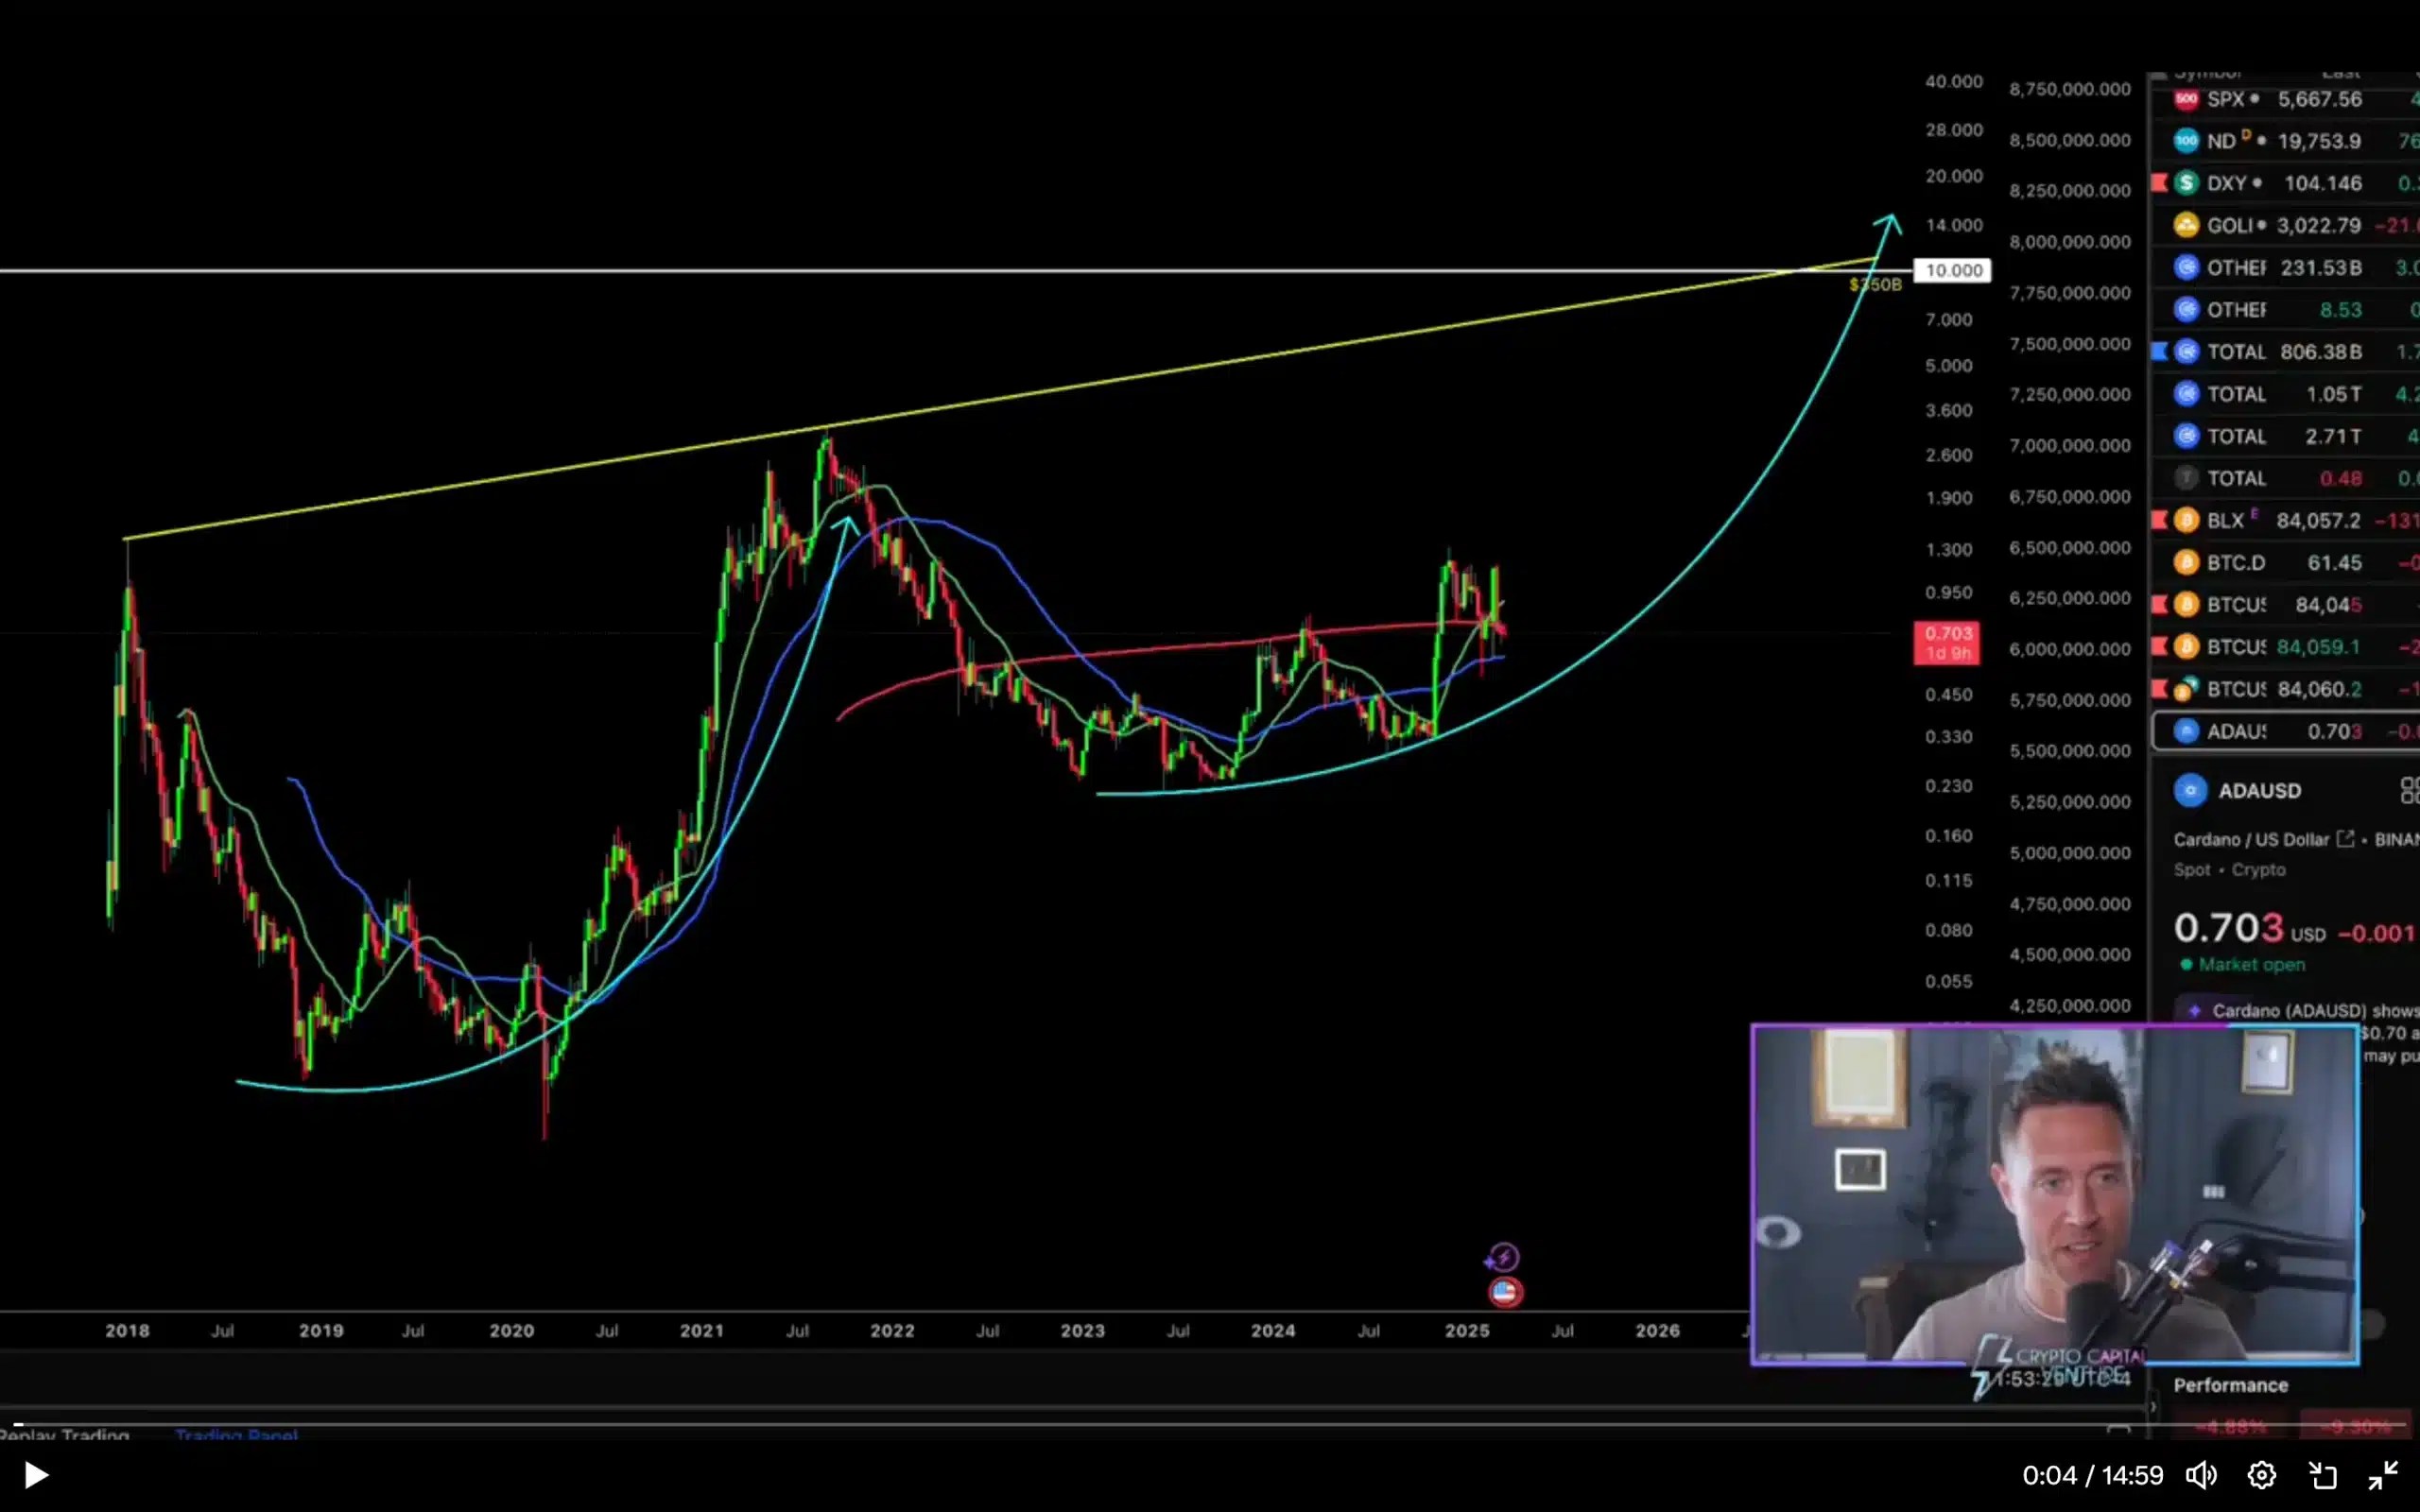Viewport: 2420px width, 1512px height.
Task: Open the Trading Panel tab
Action: 236,1435
